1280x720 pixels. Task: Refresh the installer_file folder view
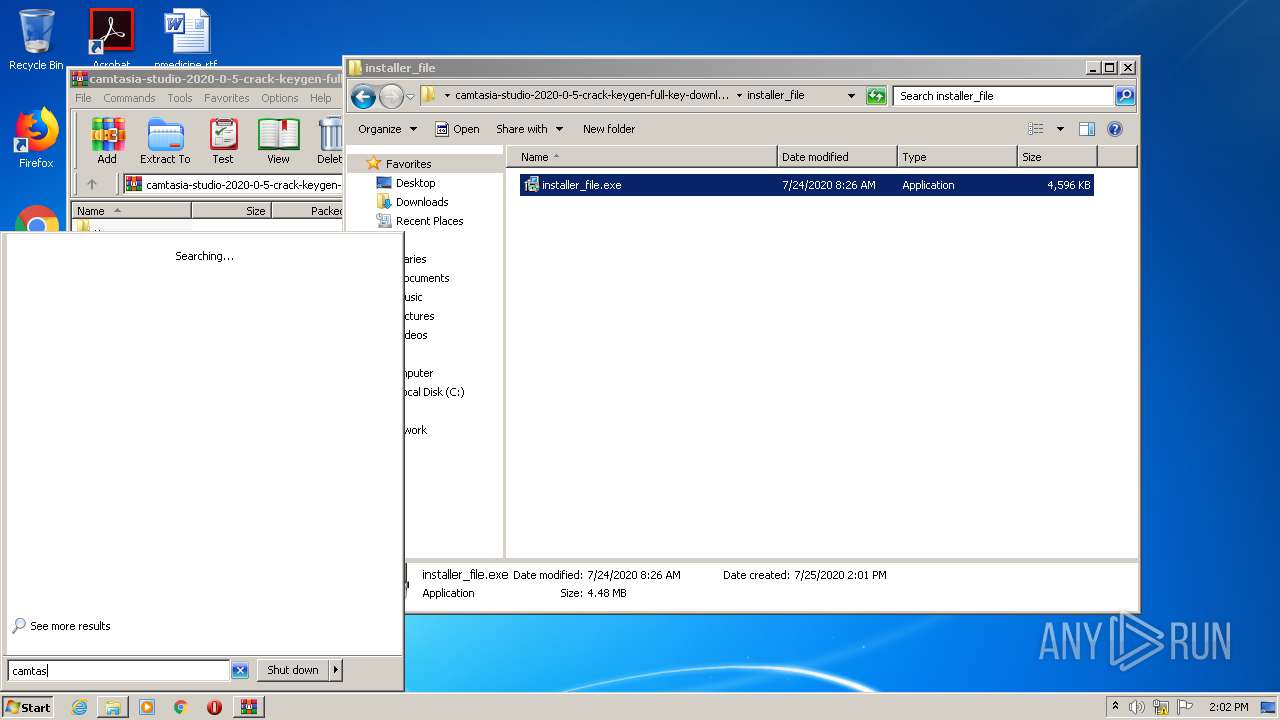pos(876,96)
